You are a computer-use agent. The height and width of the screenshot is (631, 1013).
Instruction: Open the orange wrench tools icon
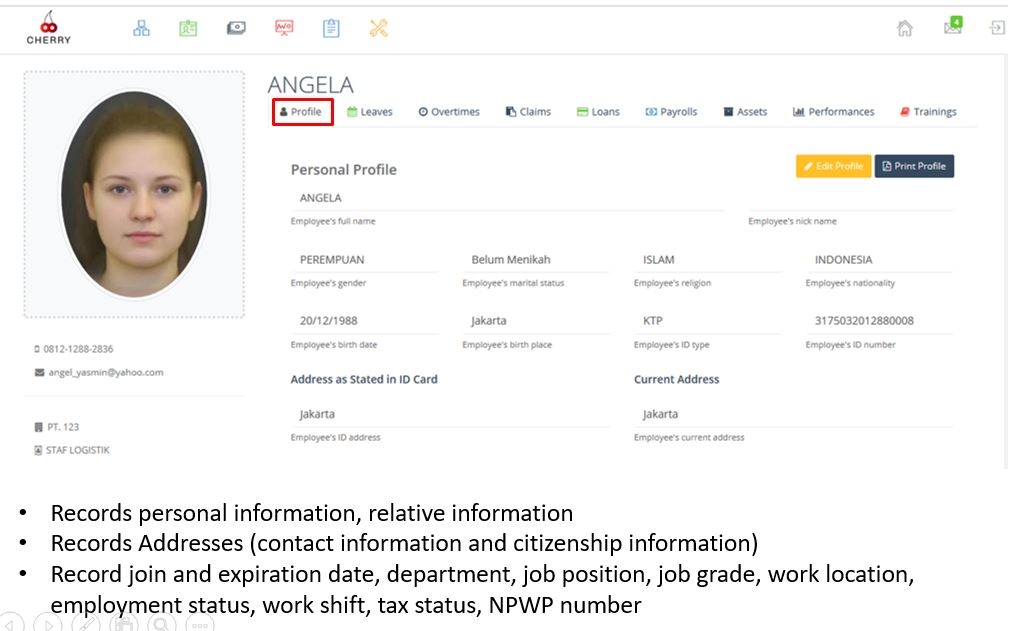pyautogui.click(x=378, y=28)
